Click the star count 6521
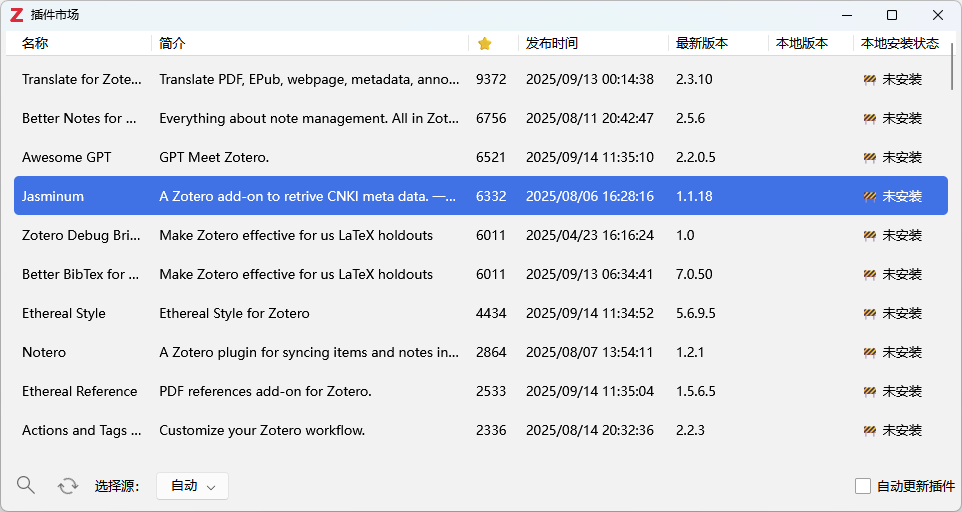 [x=491, y=158]
